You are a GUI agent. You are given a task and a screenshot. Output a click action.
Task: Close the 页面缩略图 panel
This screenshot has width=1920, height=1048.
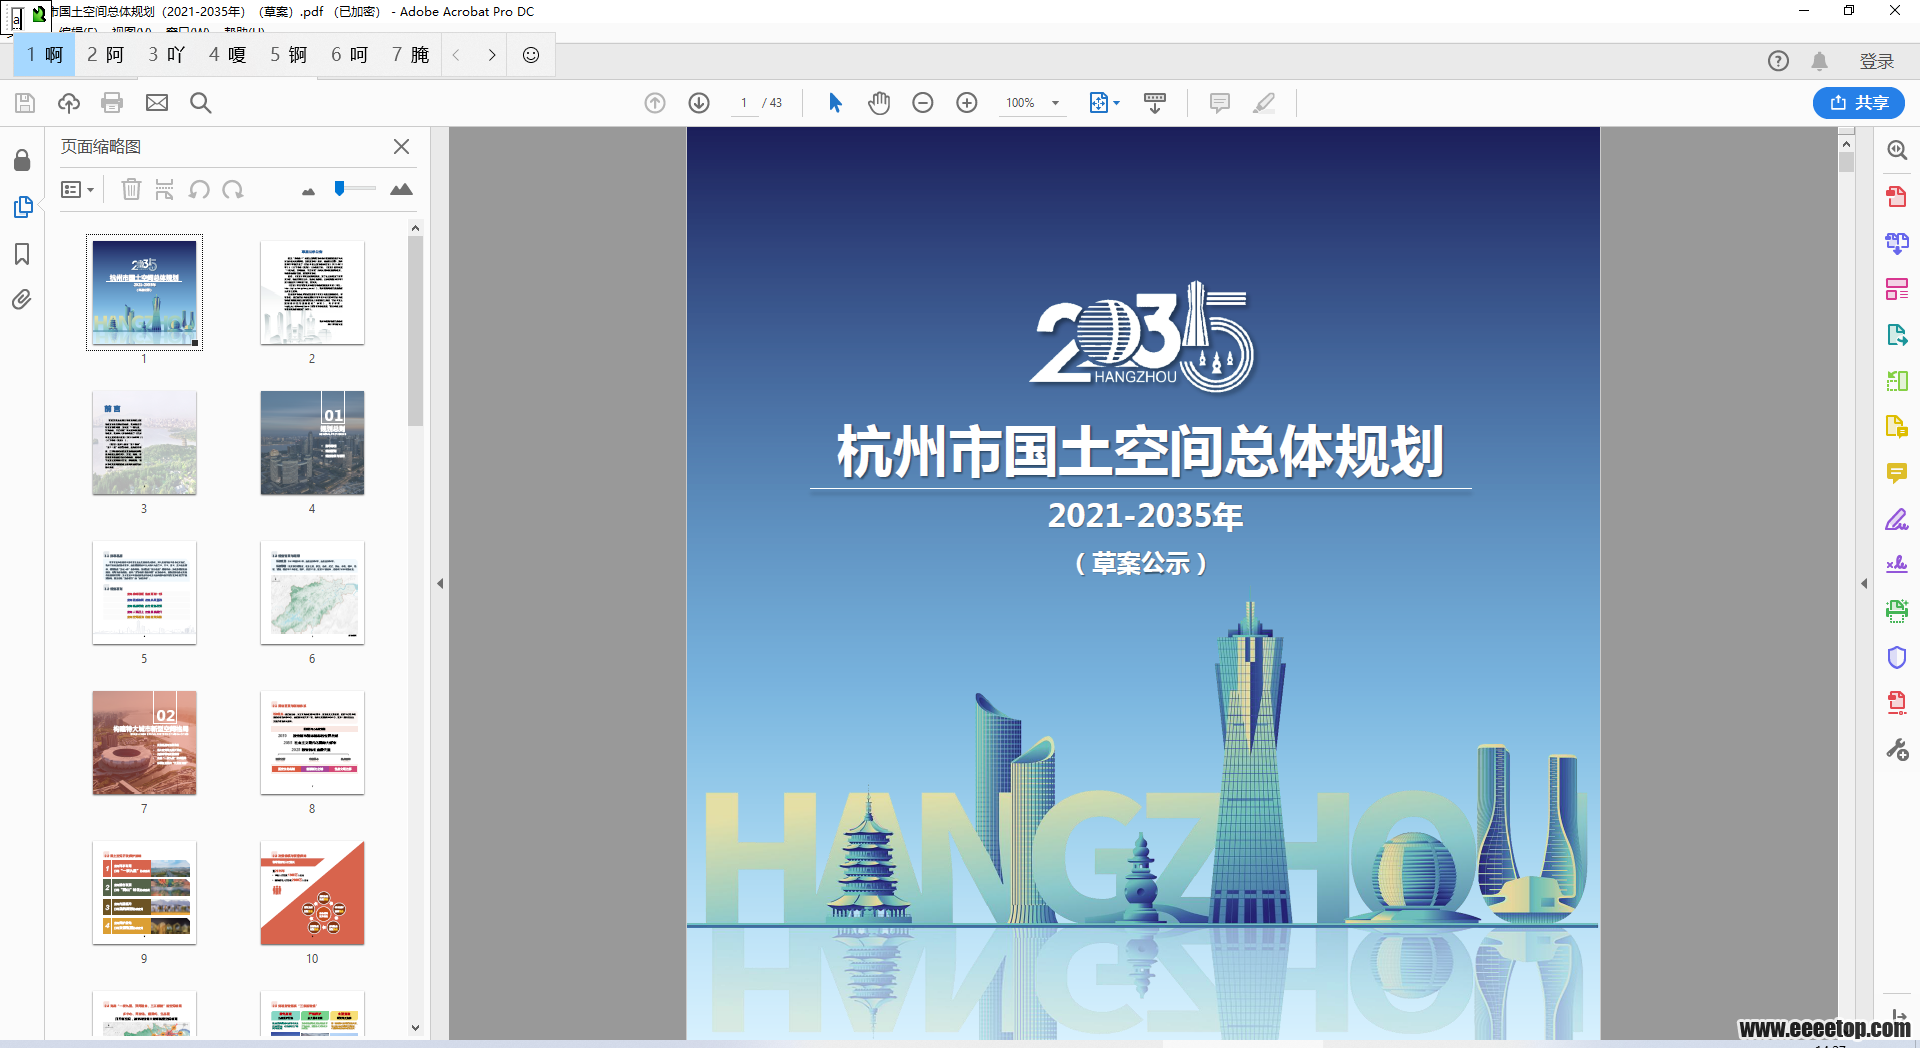pyautogui.click(x=401, y=147)
